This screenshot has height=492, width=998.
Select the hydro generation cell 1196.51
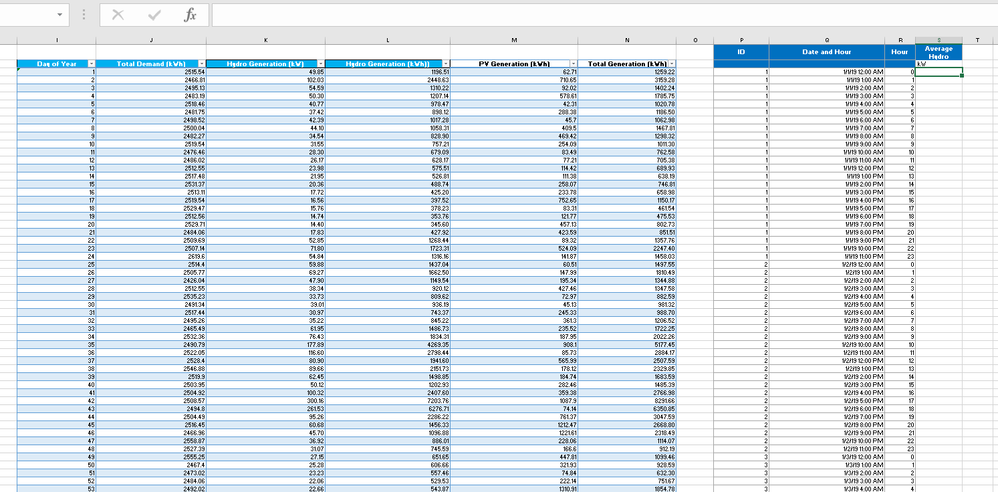click(388, 73)
